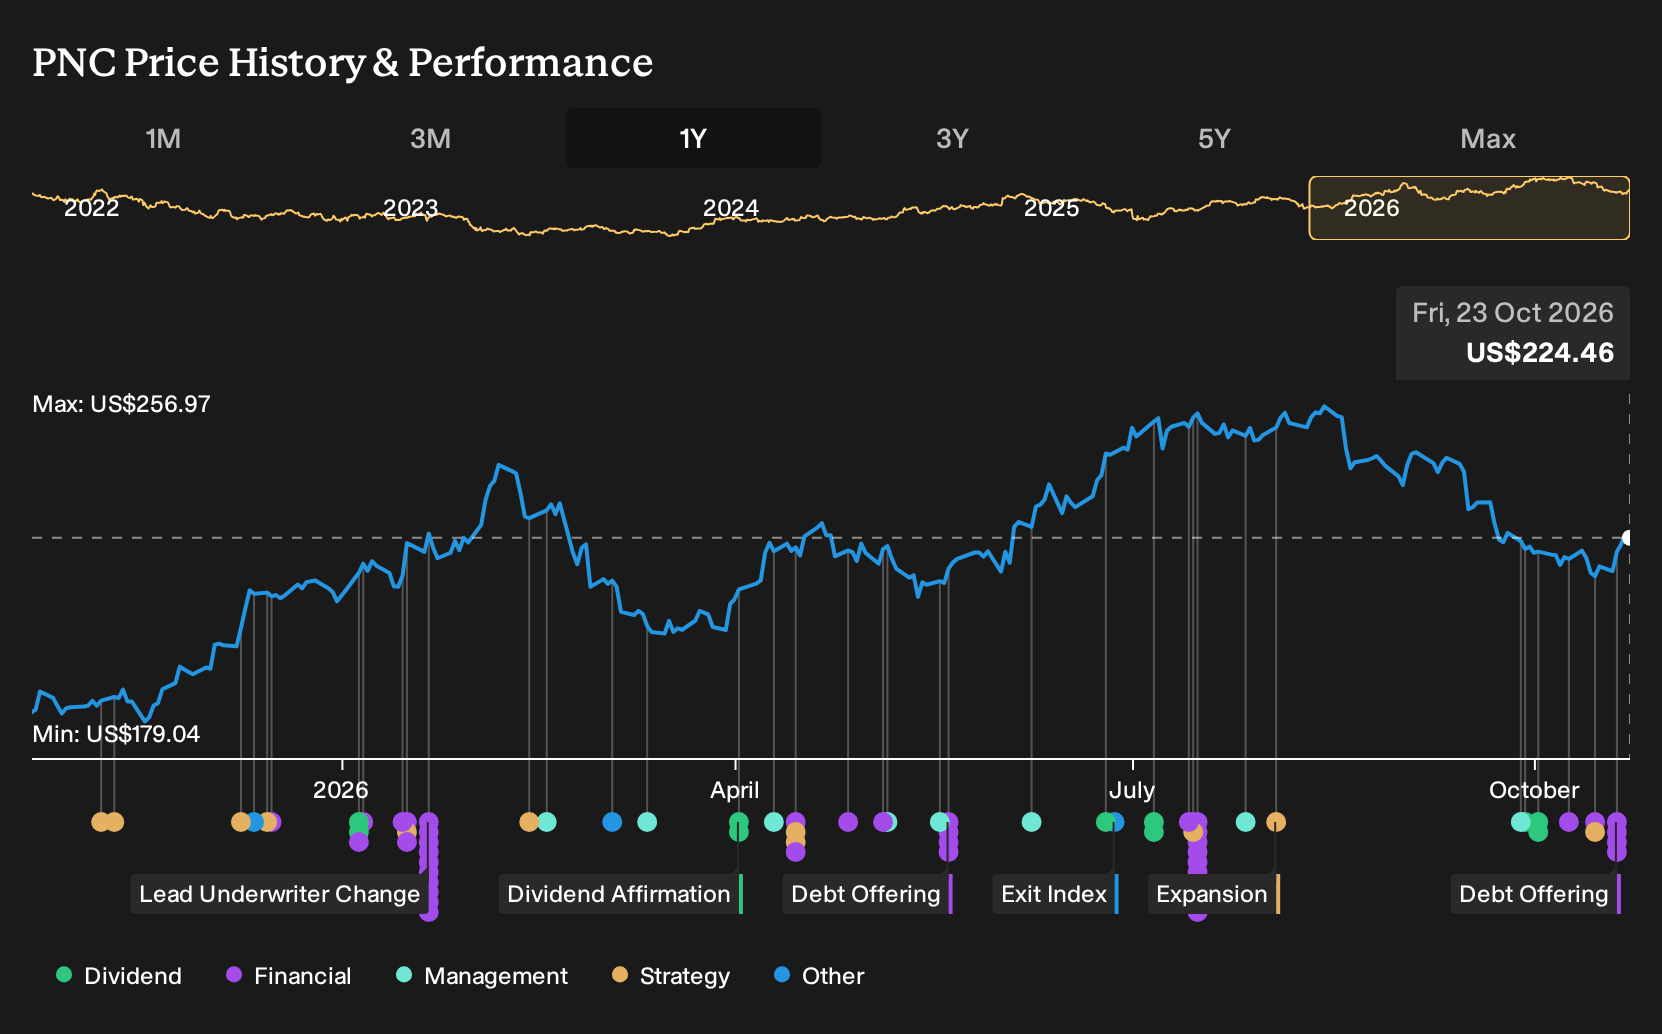This screenshot has height=1034, width=1662.
Task: Click the teal Management dot above Exit Index
Action: [1032, 822]
